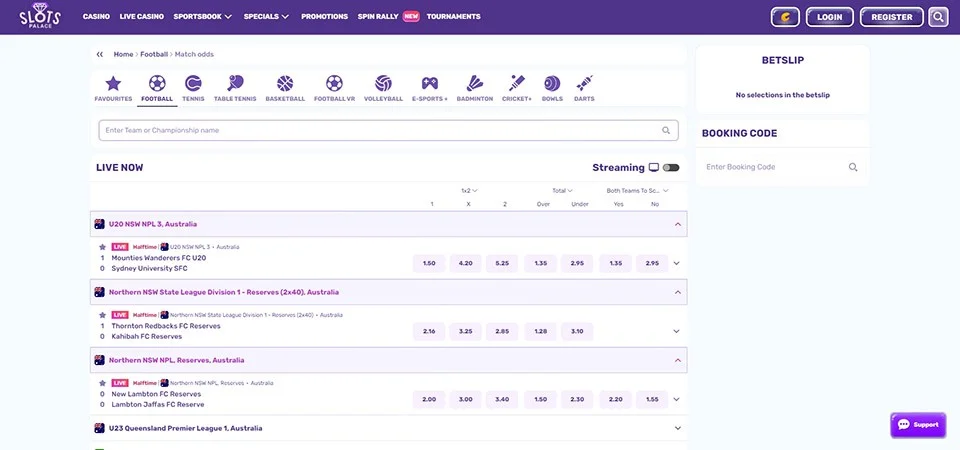Select the E-Sports gamepad icon
The height and width of the screenshot is (450, 960).
pyautogui.click(x=429, y=83)
